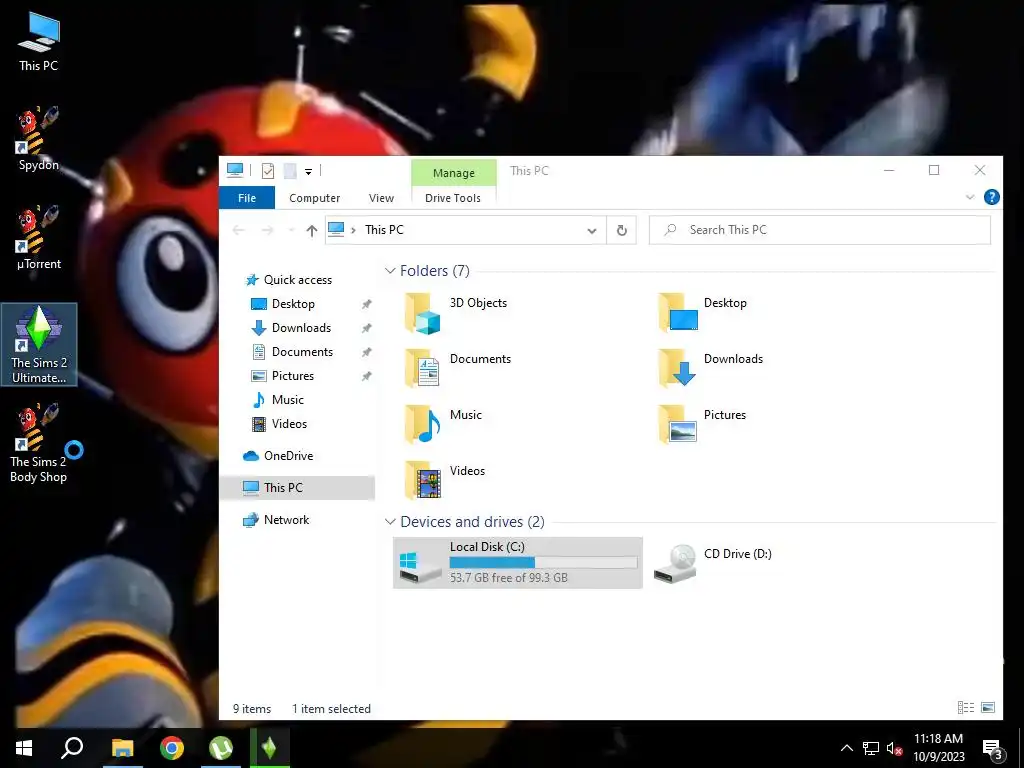Screen dimensions: 1024x768
Task: Select the 3D Objects folder
Action: point(456,313)
